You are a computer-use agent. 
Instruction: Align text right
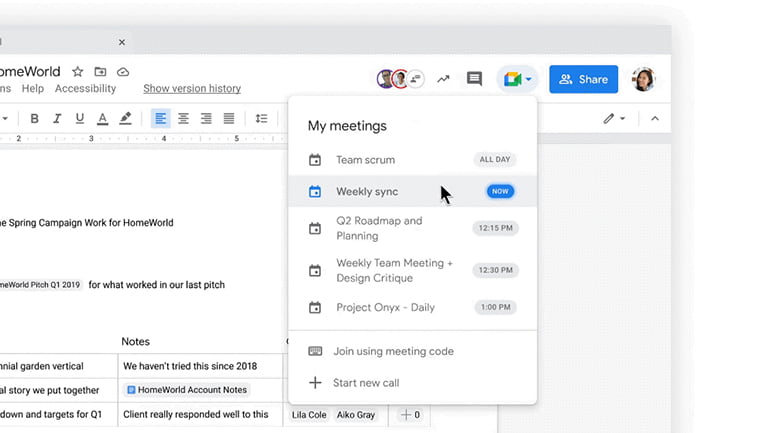(206, 118)
